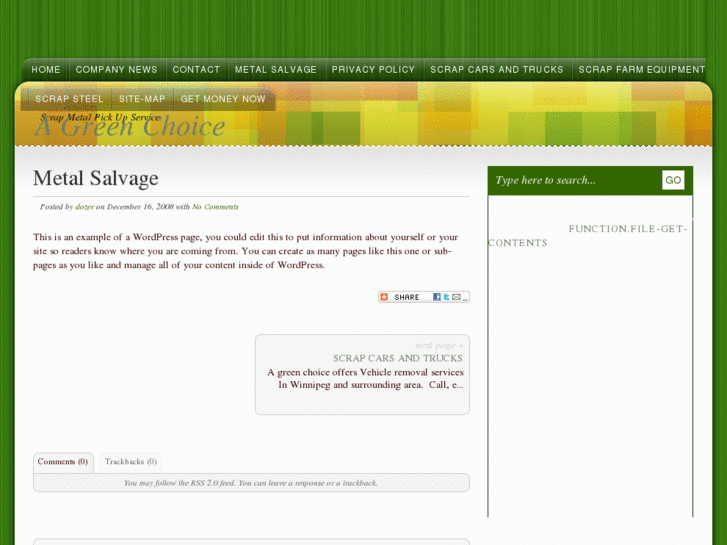Go to Scrap Steel page
727x545 pixels.
[70, 99]
